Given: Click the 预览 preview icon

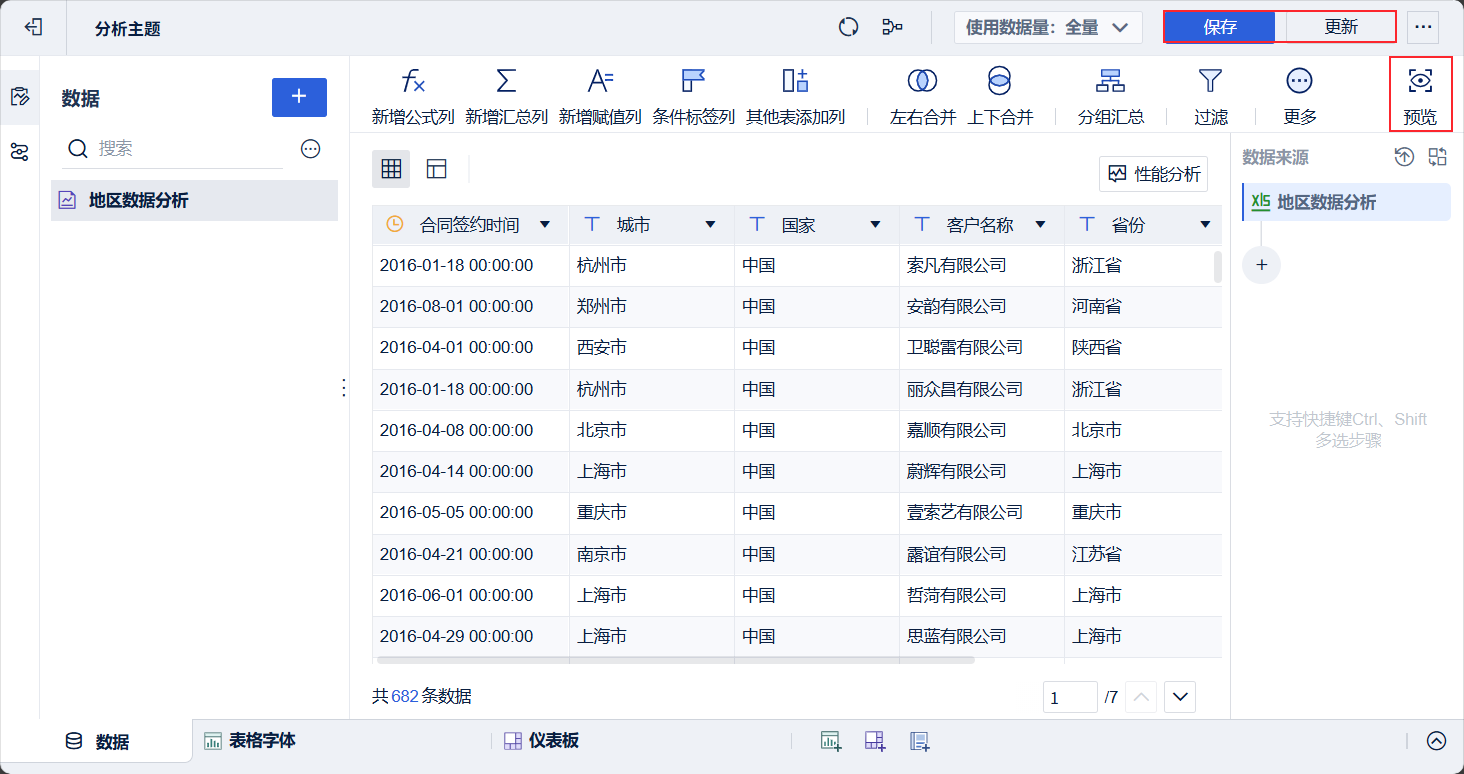Looking at the screenshot, I should [x=1421, y=93].
